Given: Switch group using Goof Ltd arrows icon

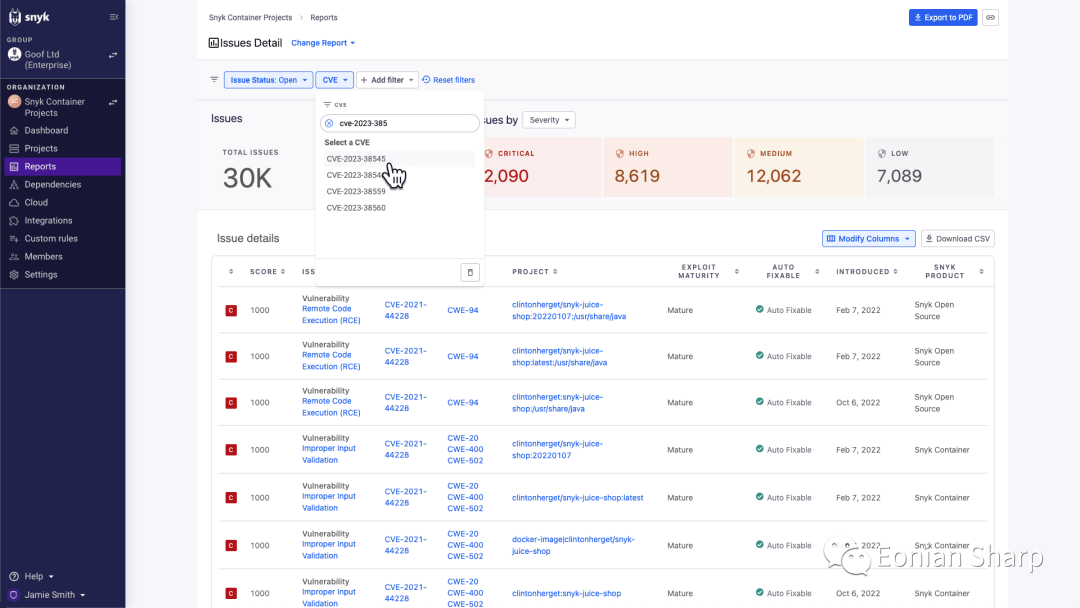Looking at the screenshot, I should (113, 55).
